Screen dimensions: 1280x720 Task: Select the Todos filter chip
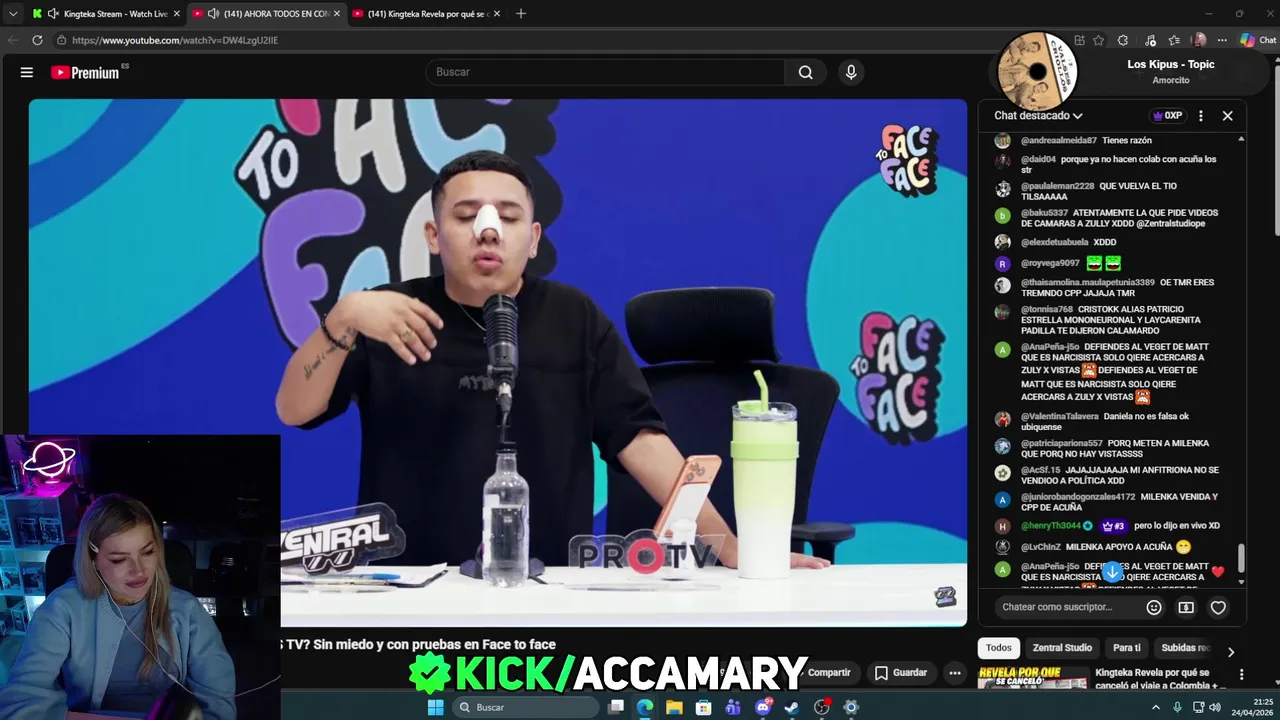(999, 648)
